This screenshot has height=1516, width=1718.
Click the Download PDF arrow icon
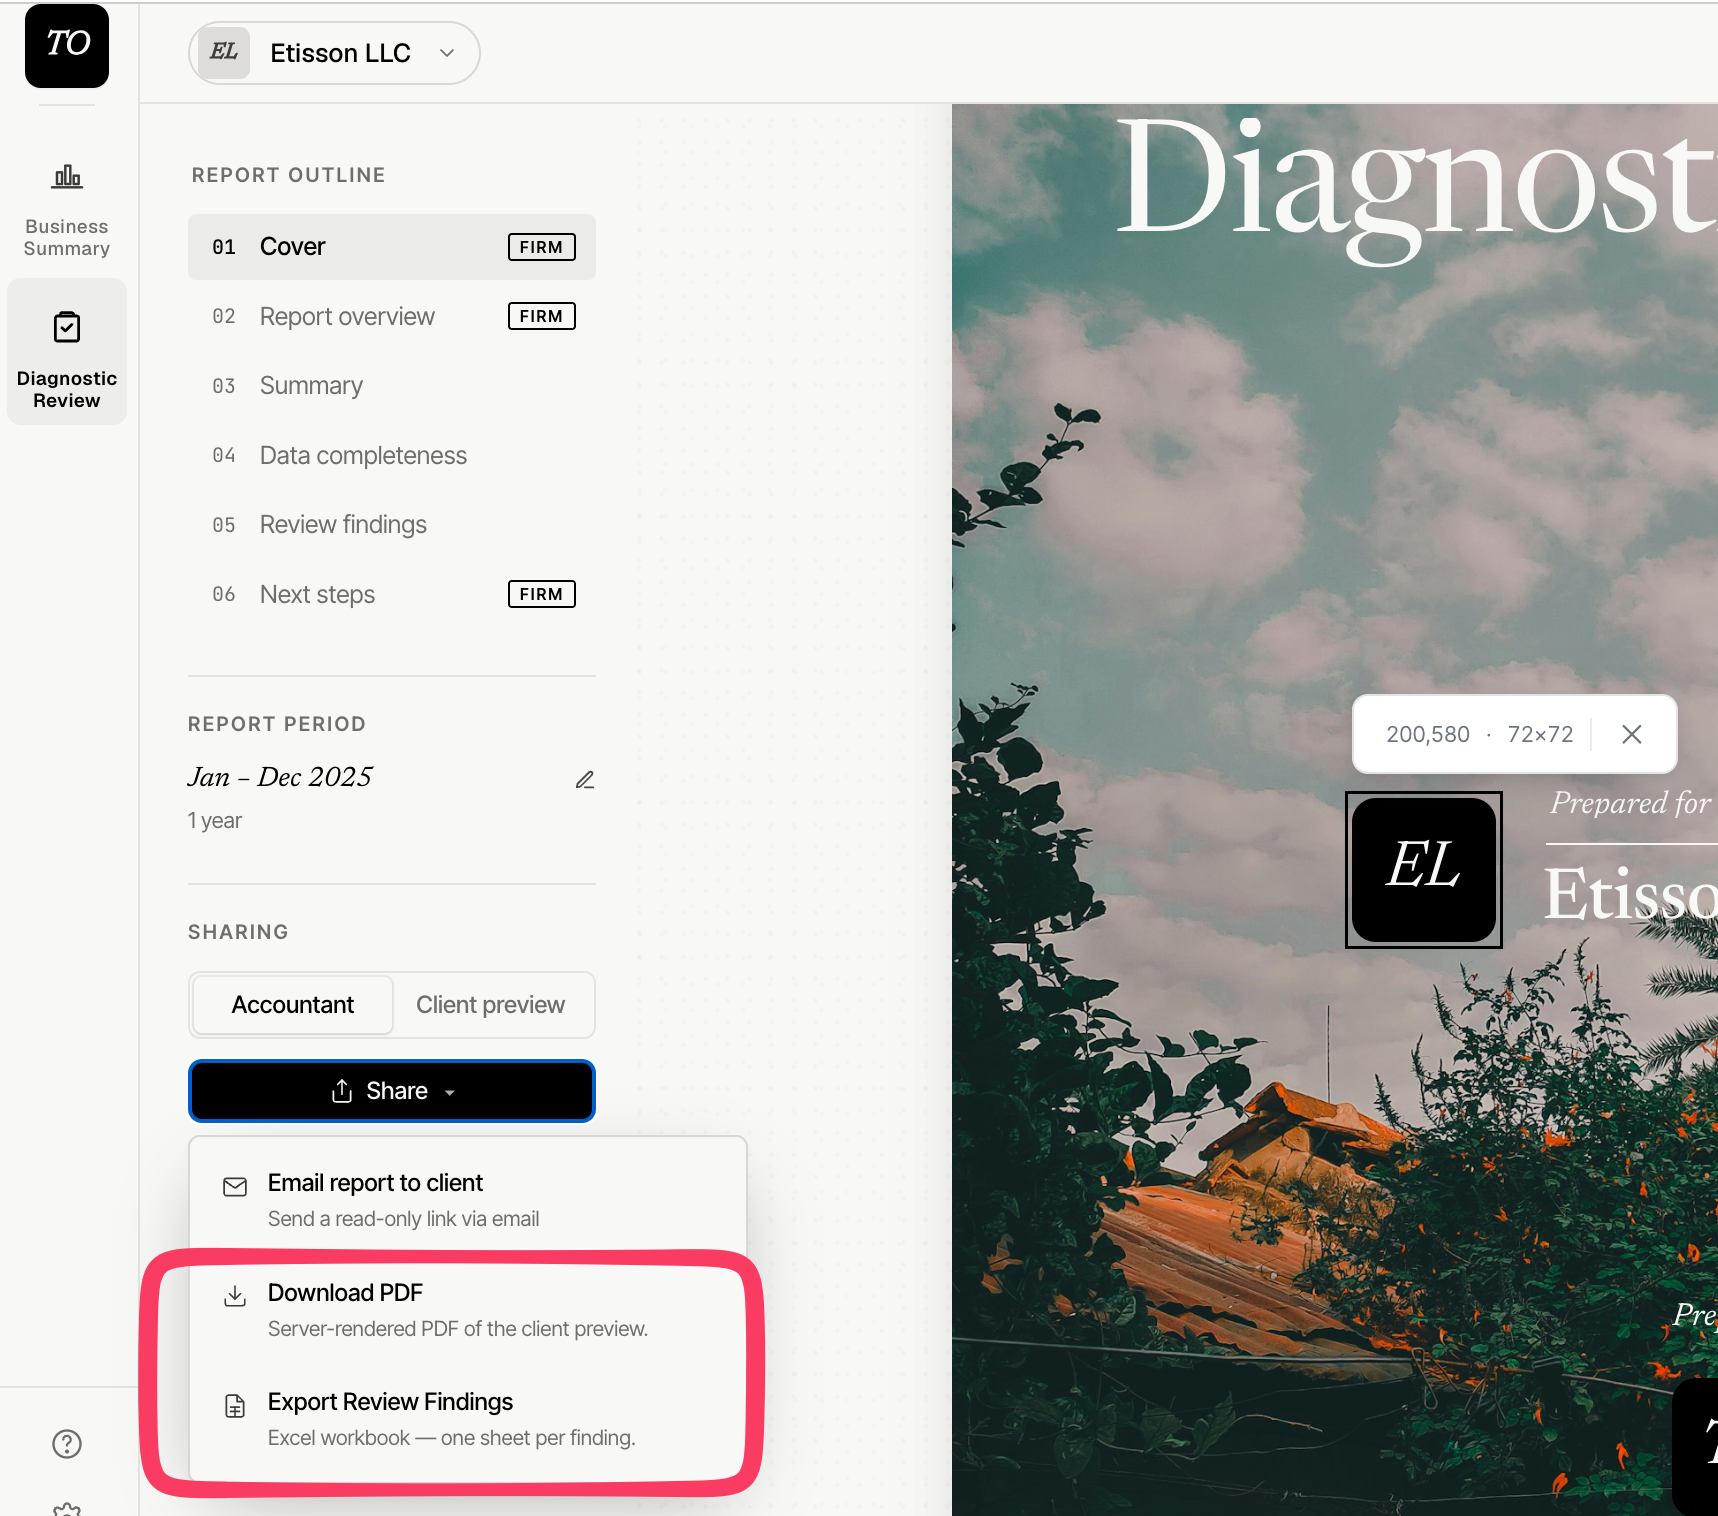click(x=235, y=1296)
